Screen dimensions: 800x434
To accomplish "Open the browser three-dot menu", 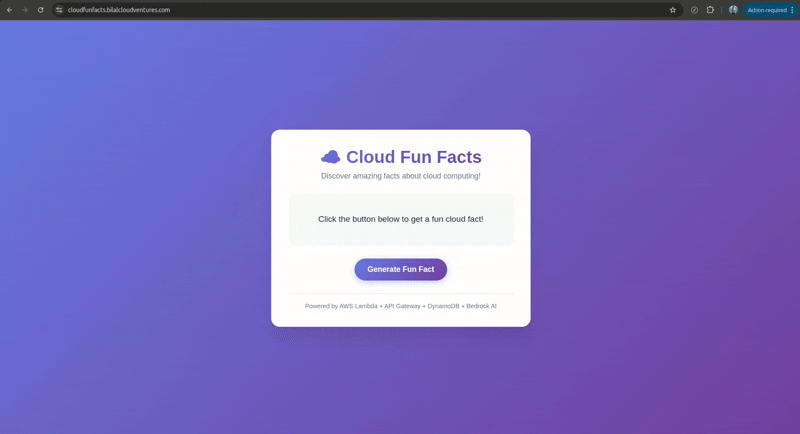I will [x=792, y=10].
